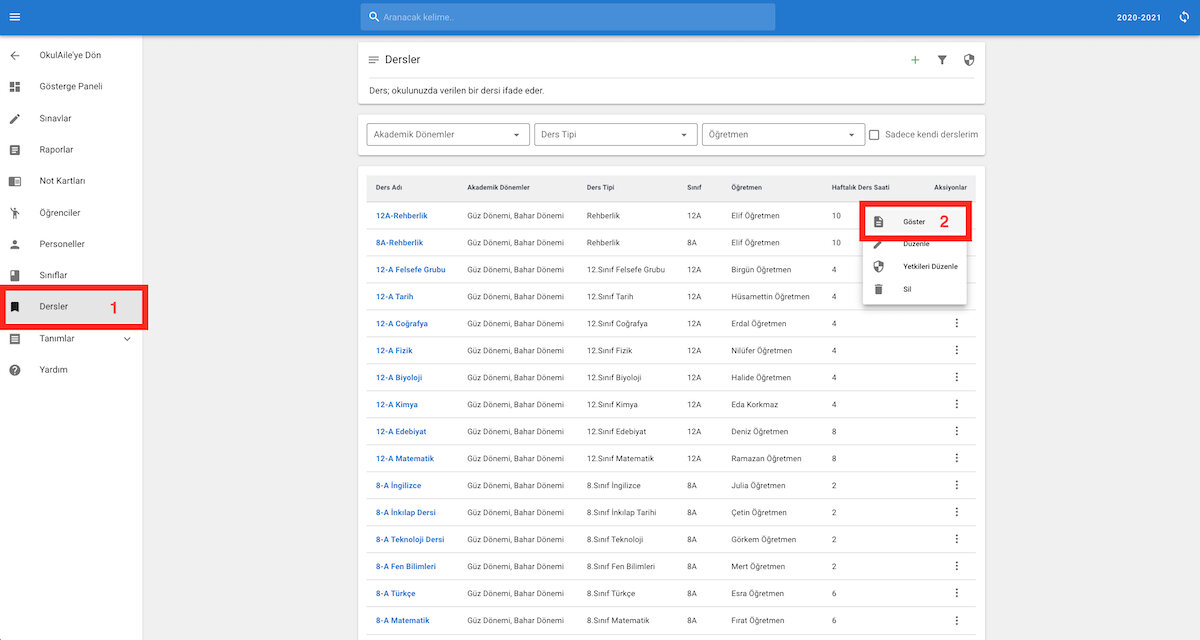Image resolution: width=1200 pixels, height=640 pixels.
Task: Choose Sil to delete the course
Action: click(x=914, y=289)
